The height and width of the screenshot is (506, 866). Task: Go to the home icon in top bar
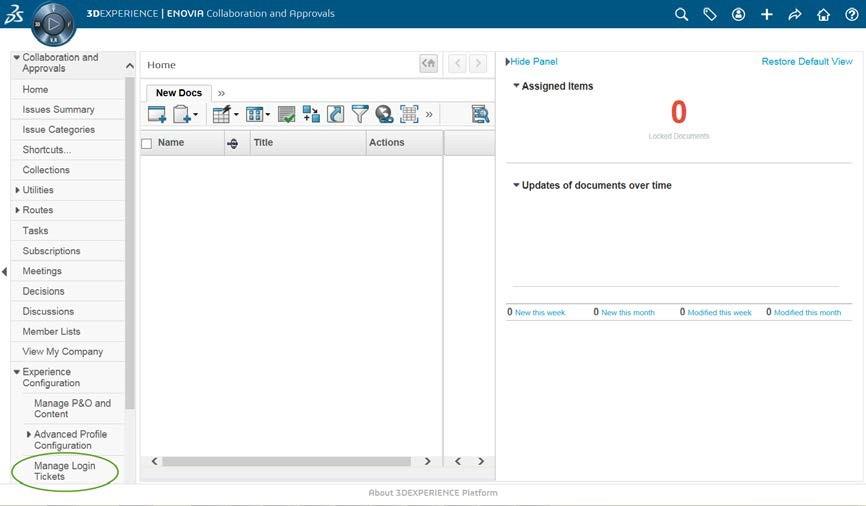[x=823, y=14]
